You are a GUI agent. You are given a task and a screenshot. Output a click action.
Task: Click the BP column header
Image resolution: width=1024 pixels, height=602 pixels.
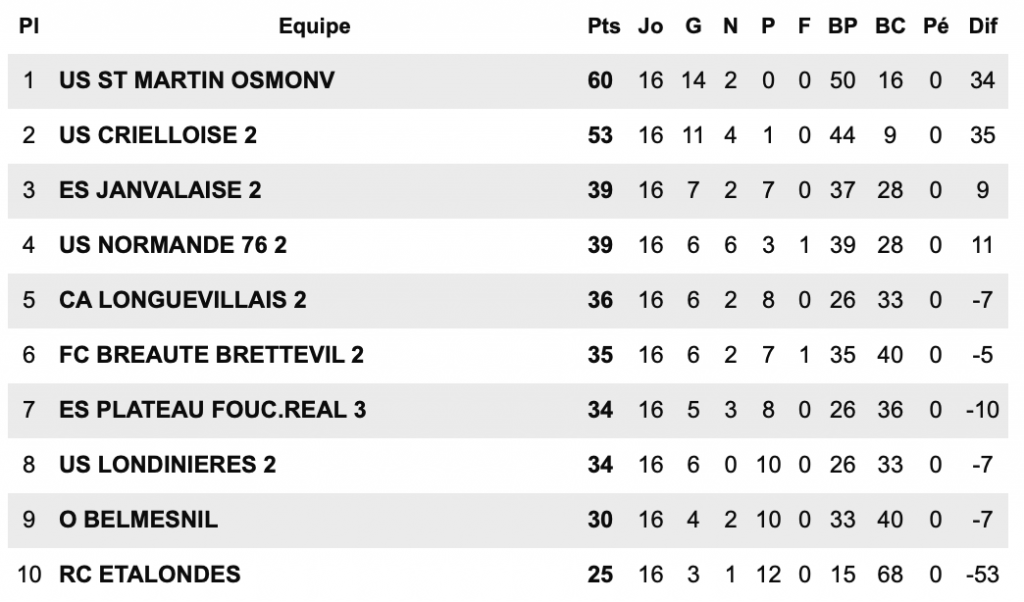pos(842,26)
